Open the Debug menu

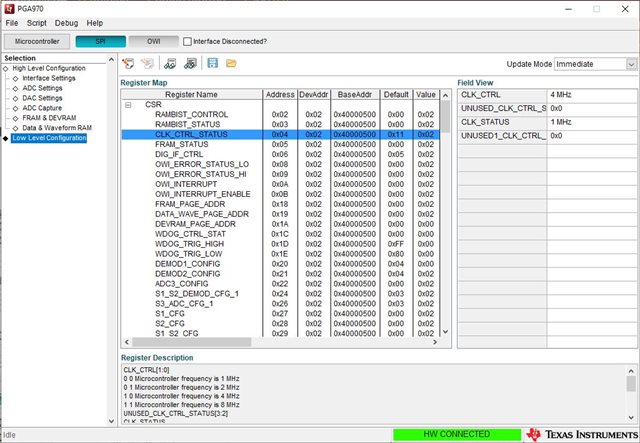(x=66, y=23)
